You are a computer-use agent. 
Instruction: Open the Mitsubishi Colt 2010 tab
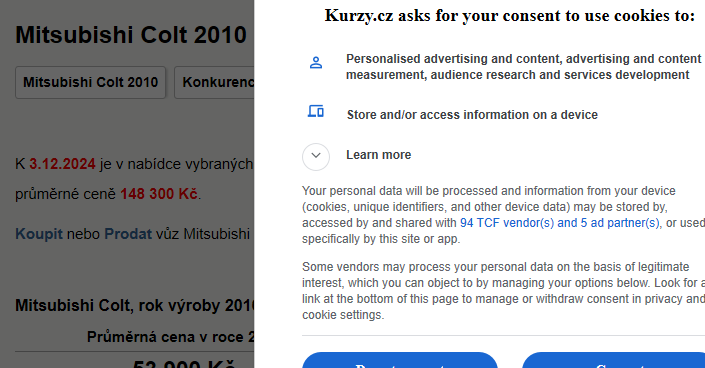click(x=90, y=82)
